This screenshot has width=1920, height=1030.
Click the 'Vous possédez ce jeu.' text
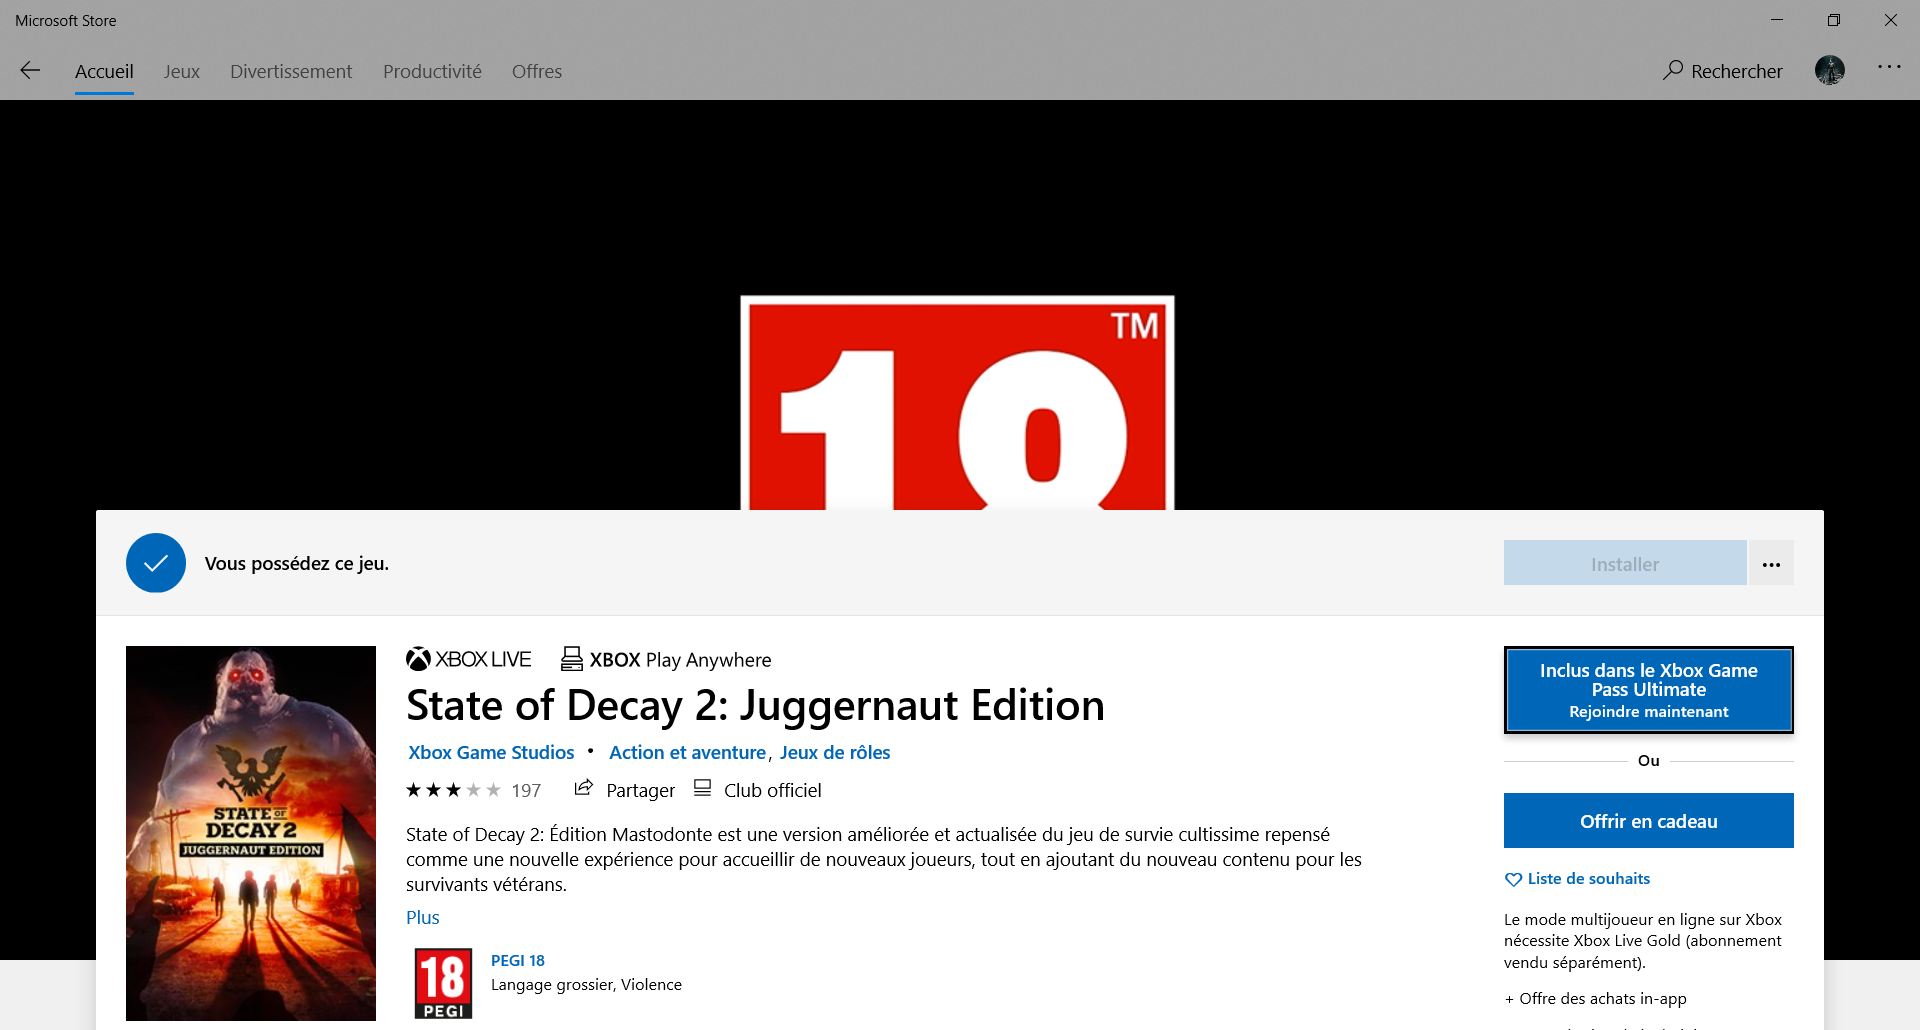(x=297, y=563)
